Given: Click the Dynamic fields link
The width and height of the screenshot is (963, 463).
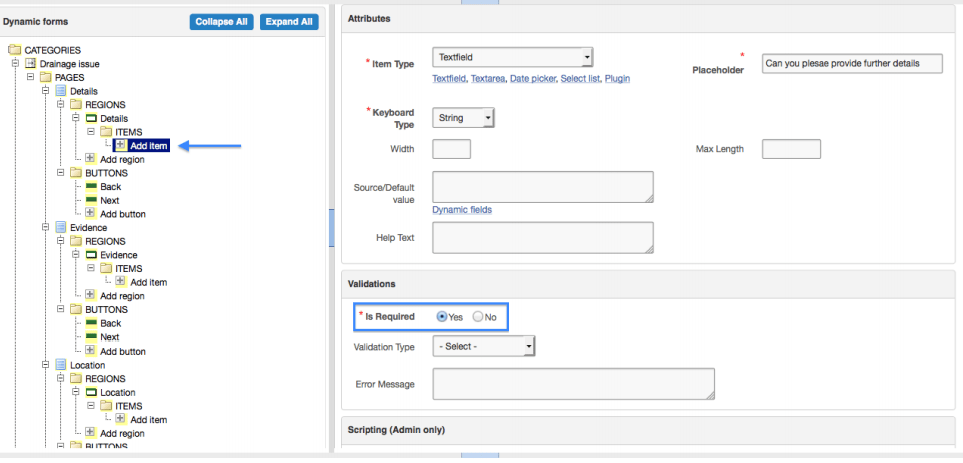Looking at the screenshot, I should point(462,209).
